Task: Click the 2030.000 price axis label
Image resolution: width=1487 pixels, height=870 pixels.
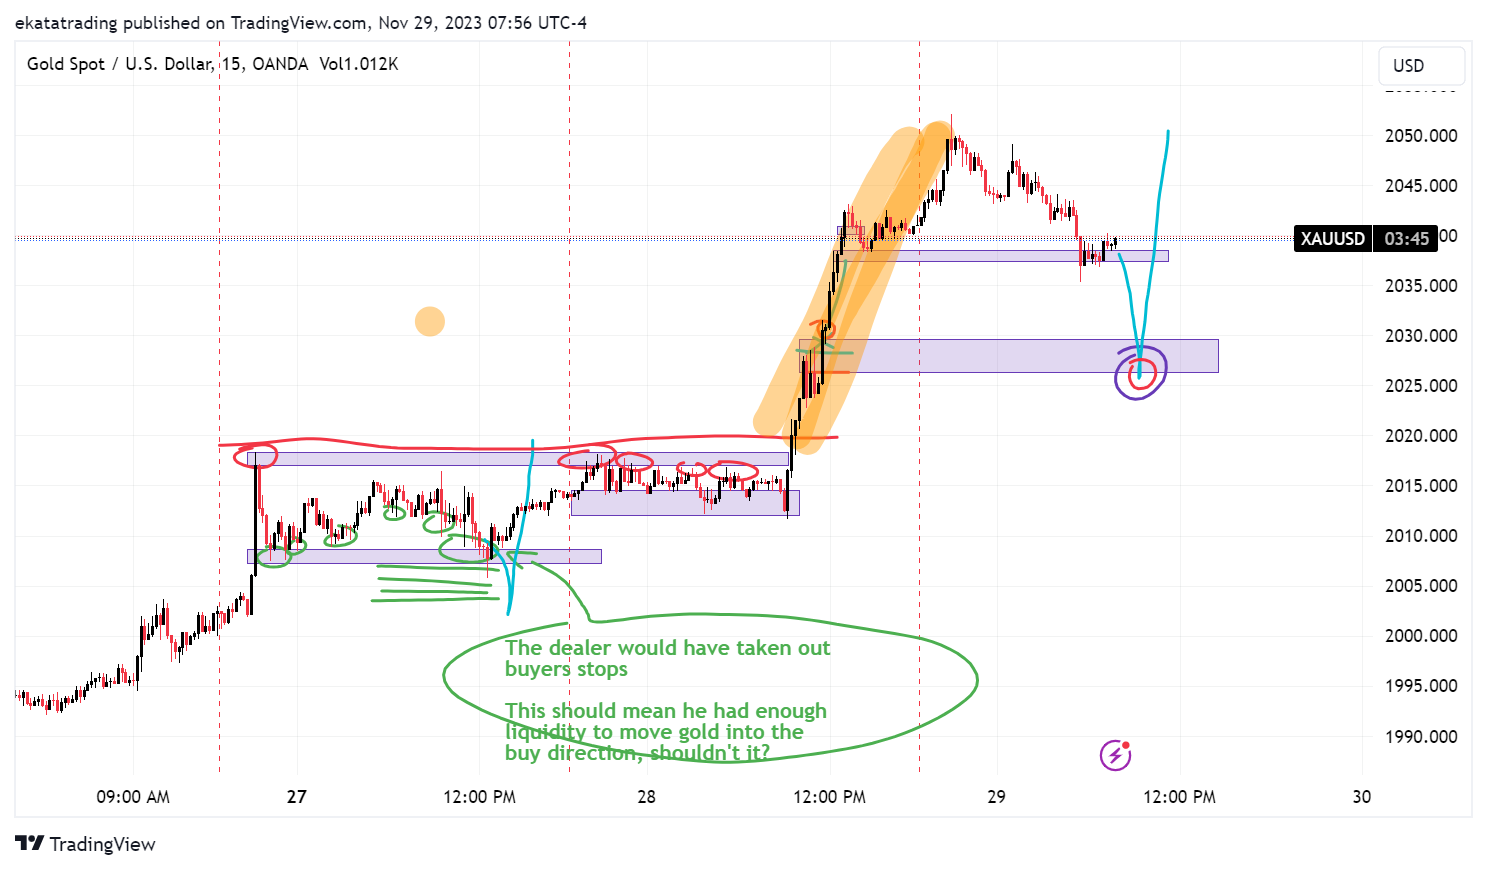Action: point(1421,336)
